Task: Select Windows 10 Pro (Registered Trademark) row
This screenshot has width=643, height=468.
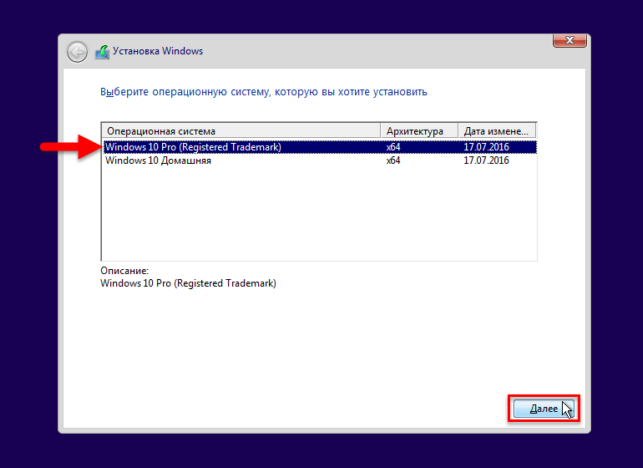Action: (x=319, y=147)
